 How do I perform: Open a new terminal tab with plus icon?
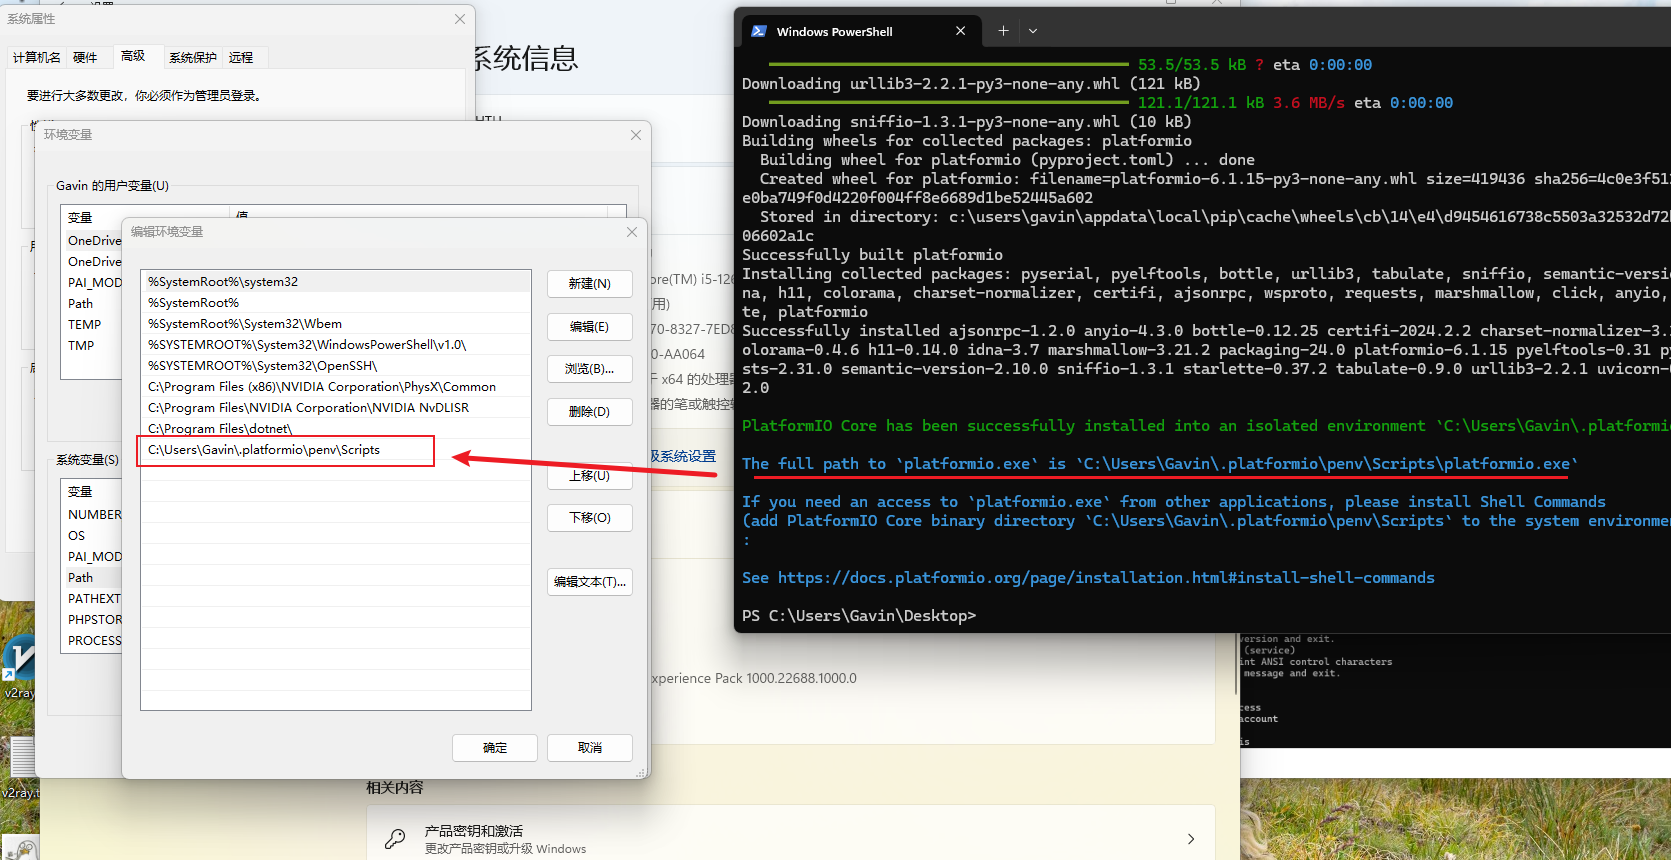click(1003, 31)
